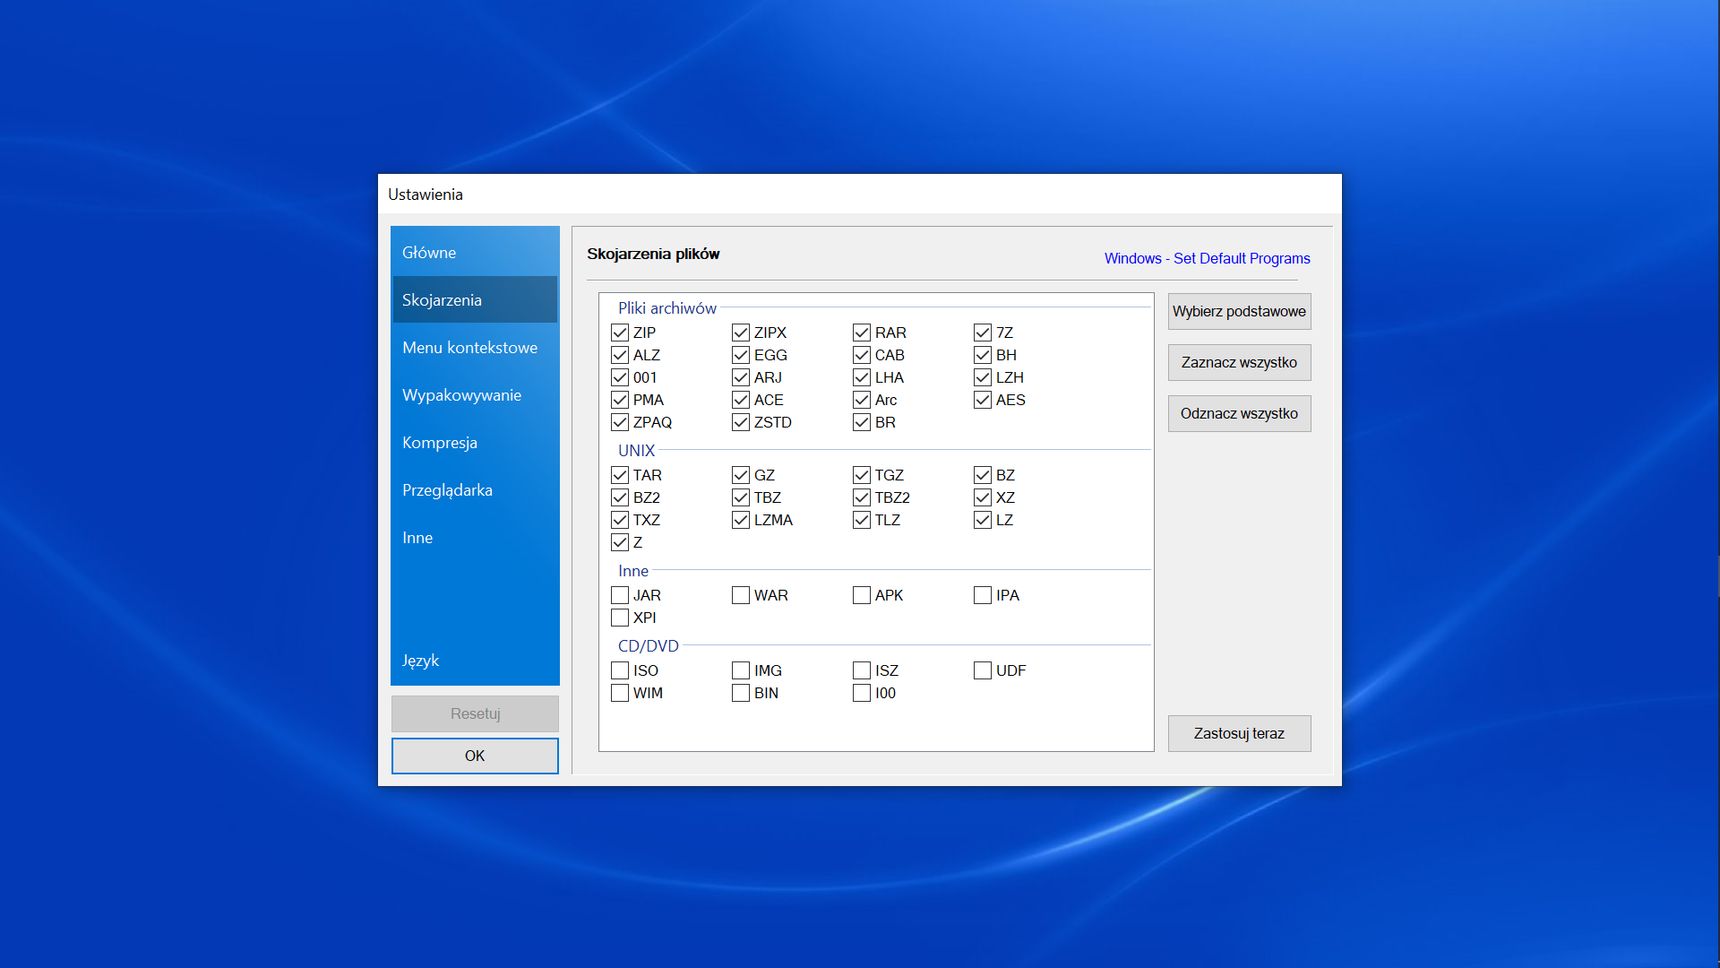The width and height of the screenshot is (1720, 968).
Task: Check the IPA checkbox
Action: pos(983,595)
